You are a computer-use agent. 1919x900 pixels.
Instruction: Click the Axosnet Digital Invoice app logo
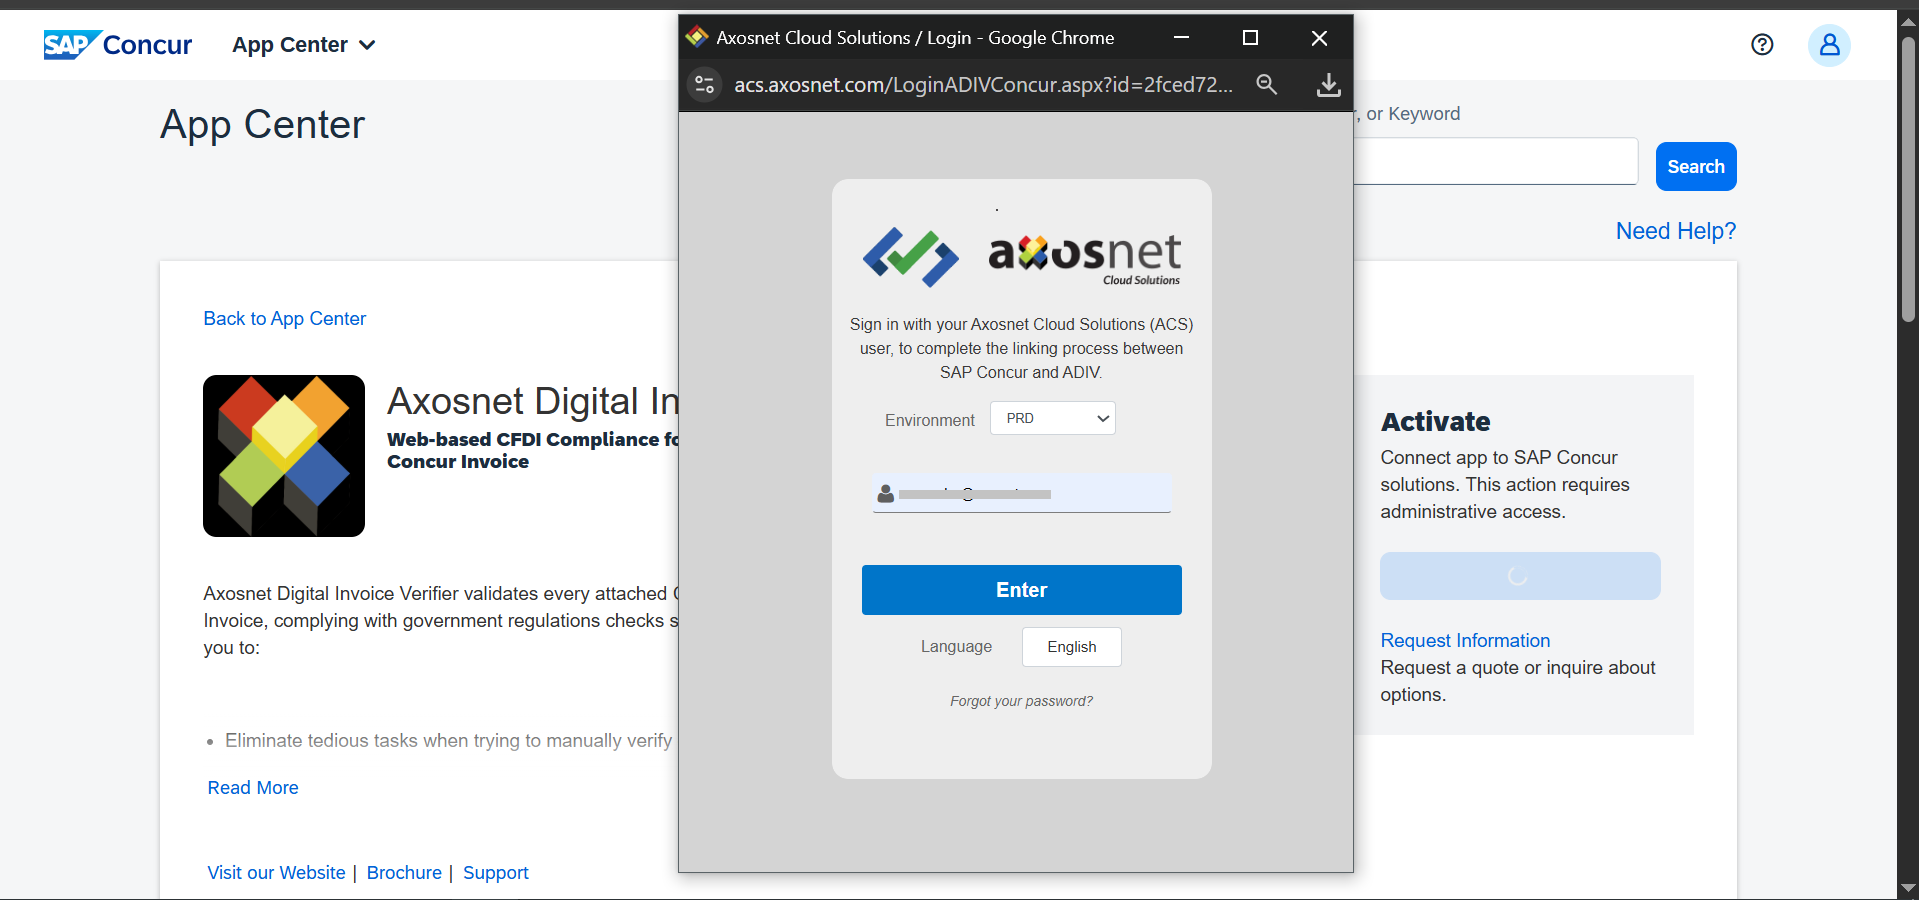pos(284,456)
